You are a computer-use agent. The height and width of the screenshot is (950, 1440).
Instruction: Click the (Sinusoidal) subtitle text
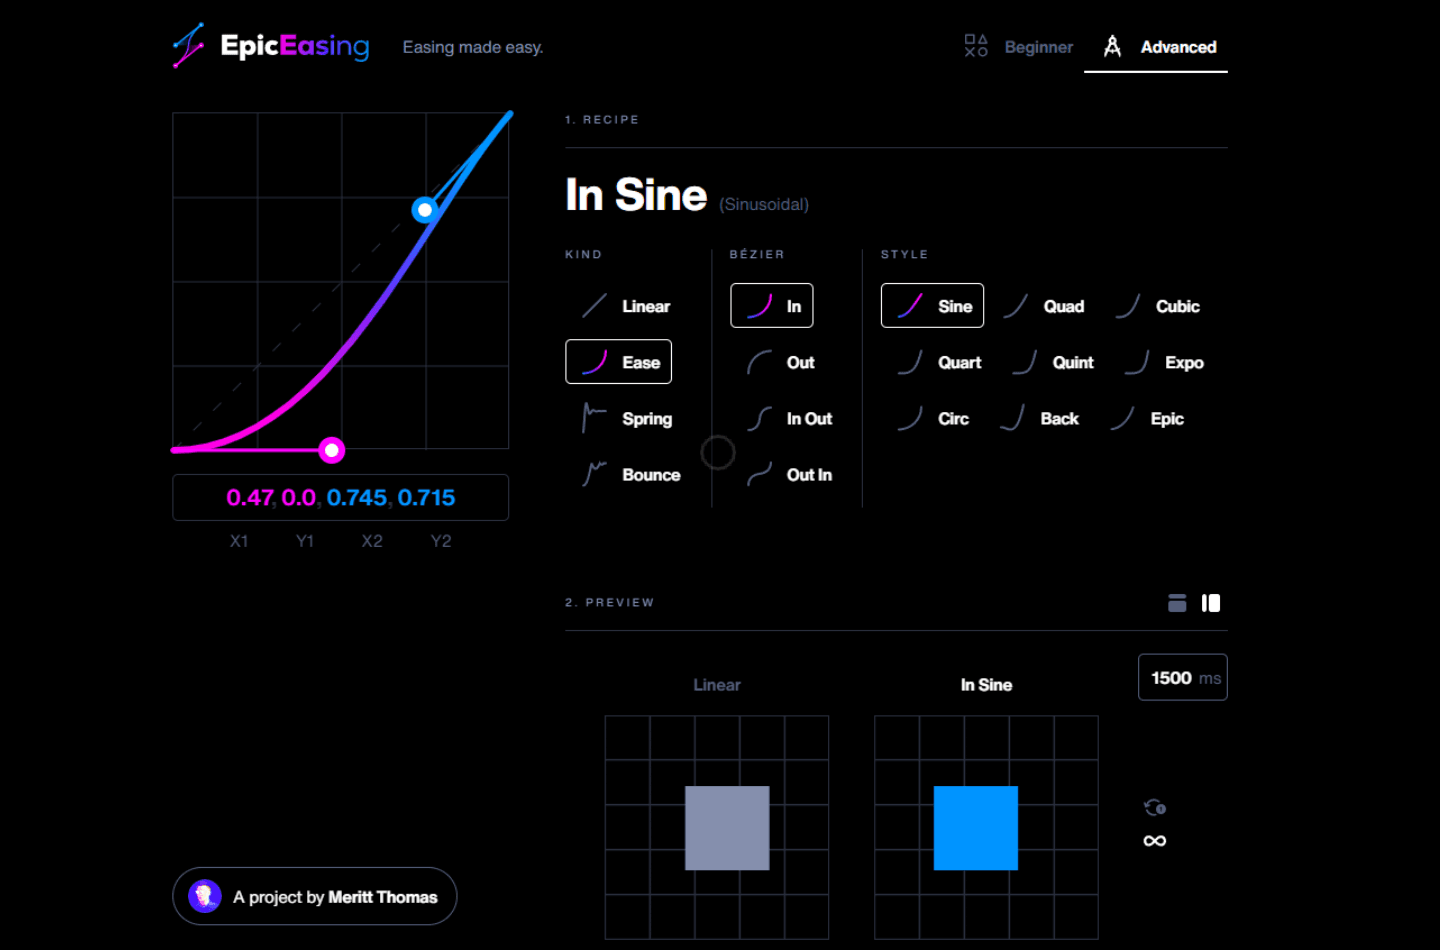764,204
